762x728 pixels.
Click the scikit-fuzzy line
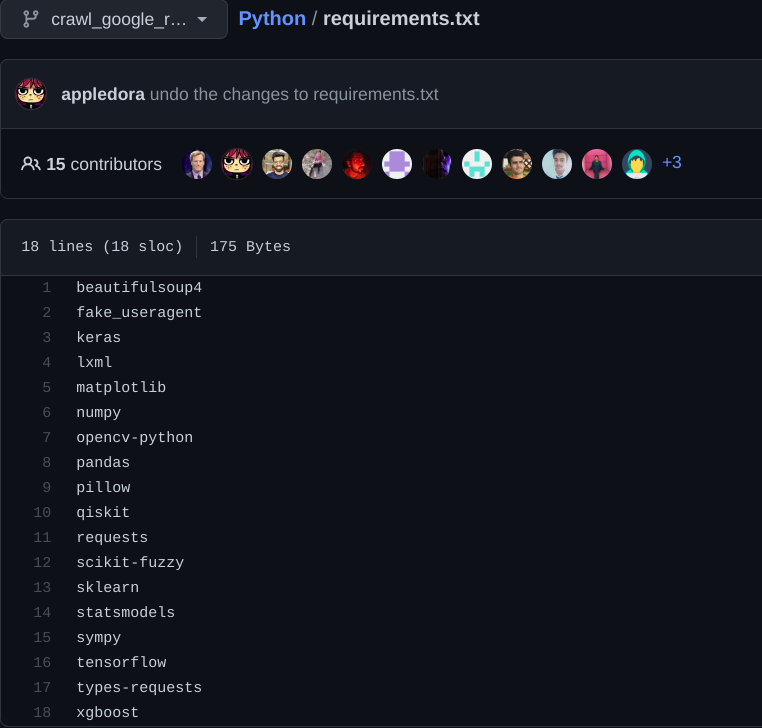(x=130, y=562)
